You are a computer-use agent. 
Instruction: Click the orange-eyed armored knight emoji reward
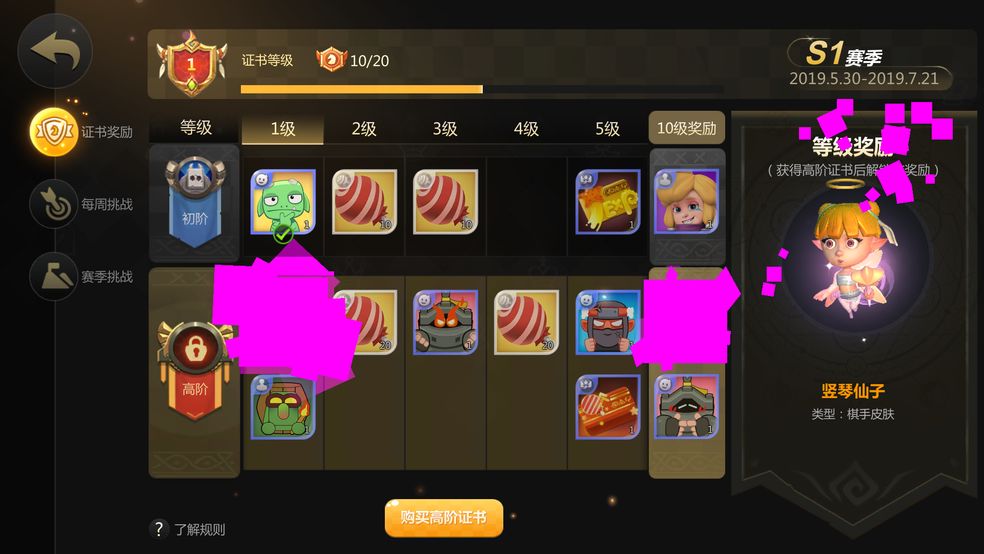[445, 322]
